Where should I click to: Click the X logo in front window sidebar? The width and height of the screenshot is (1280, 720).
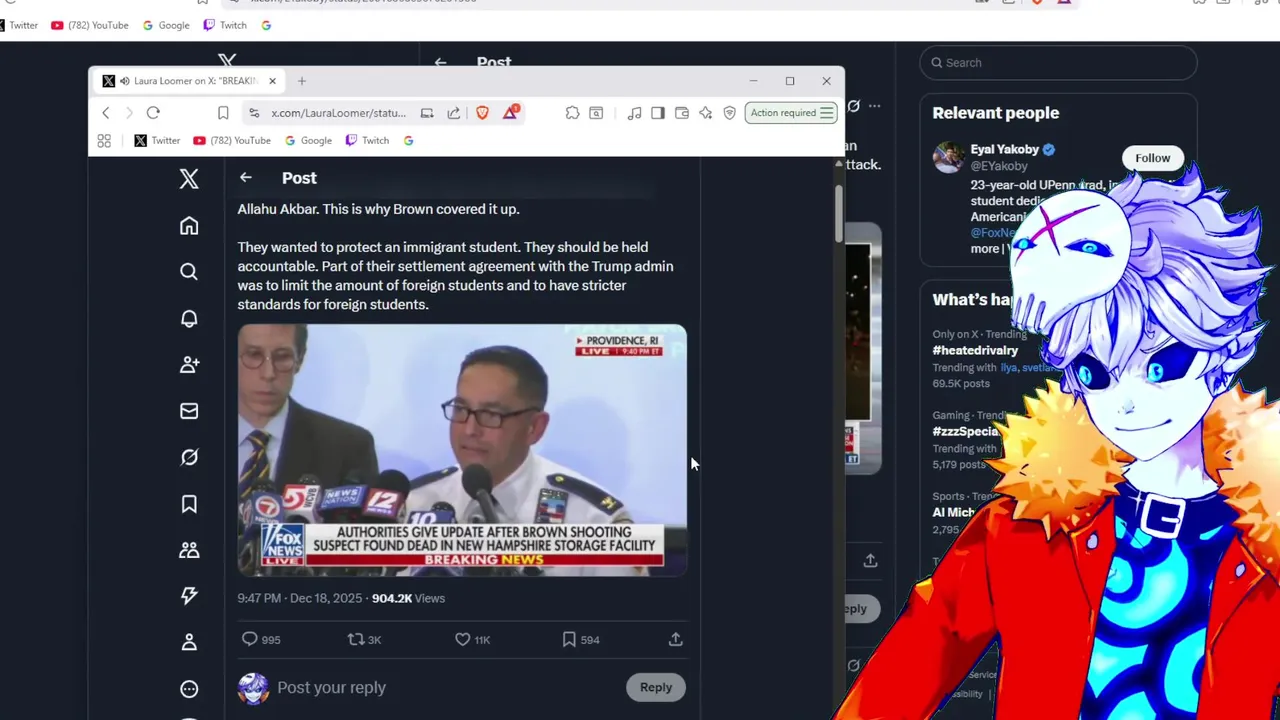coord(189,178)
